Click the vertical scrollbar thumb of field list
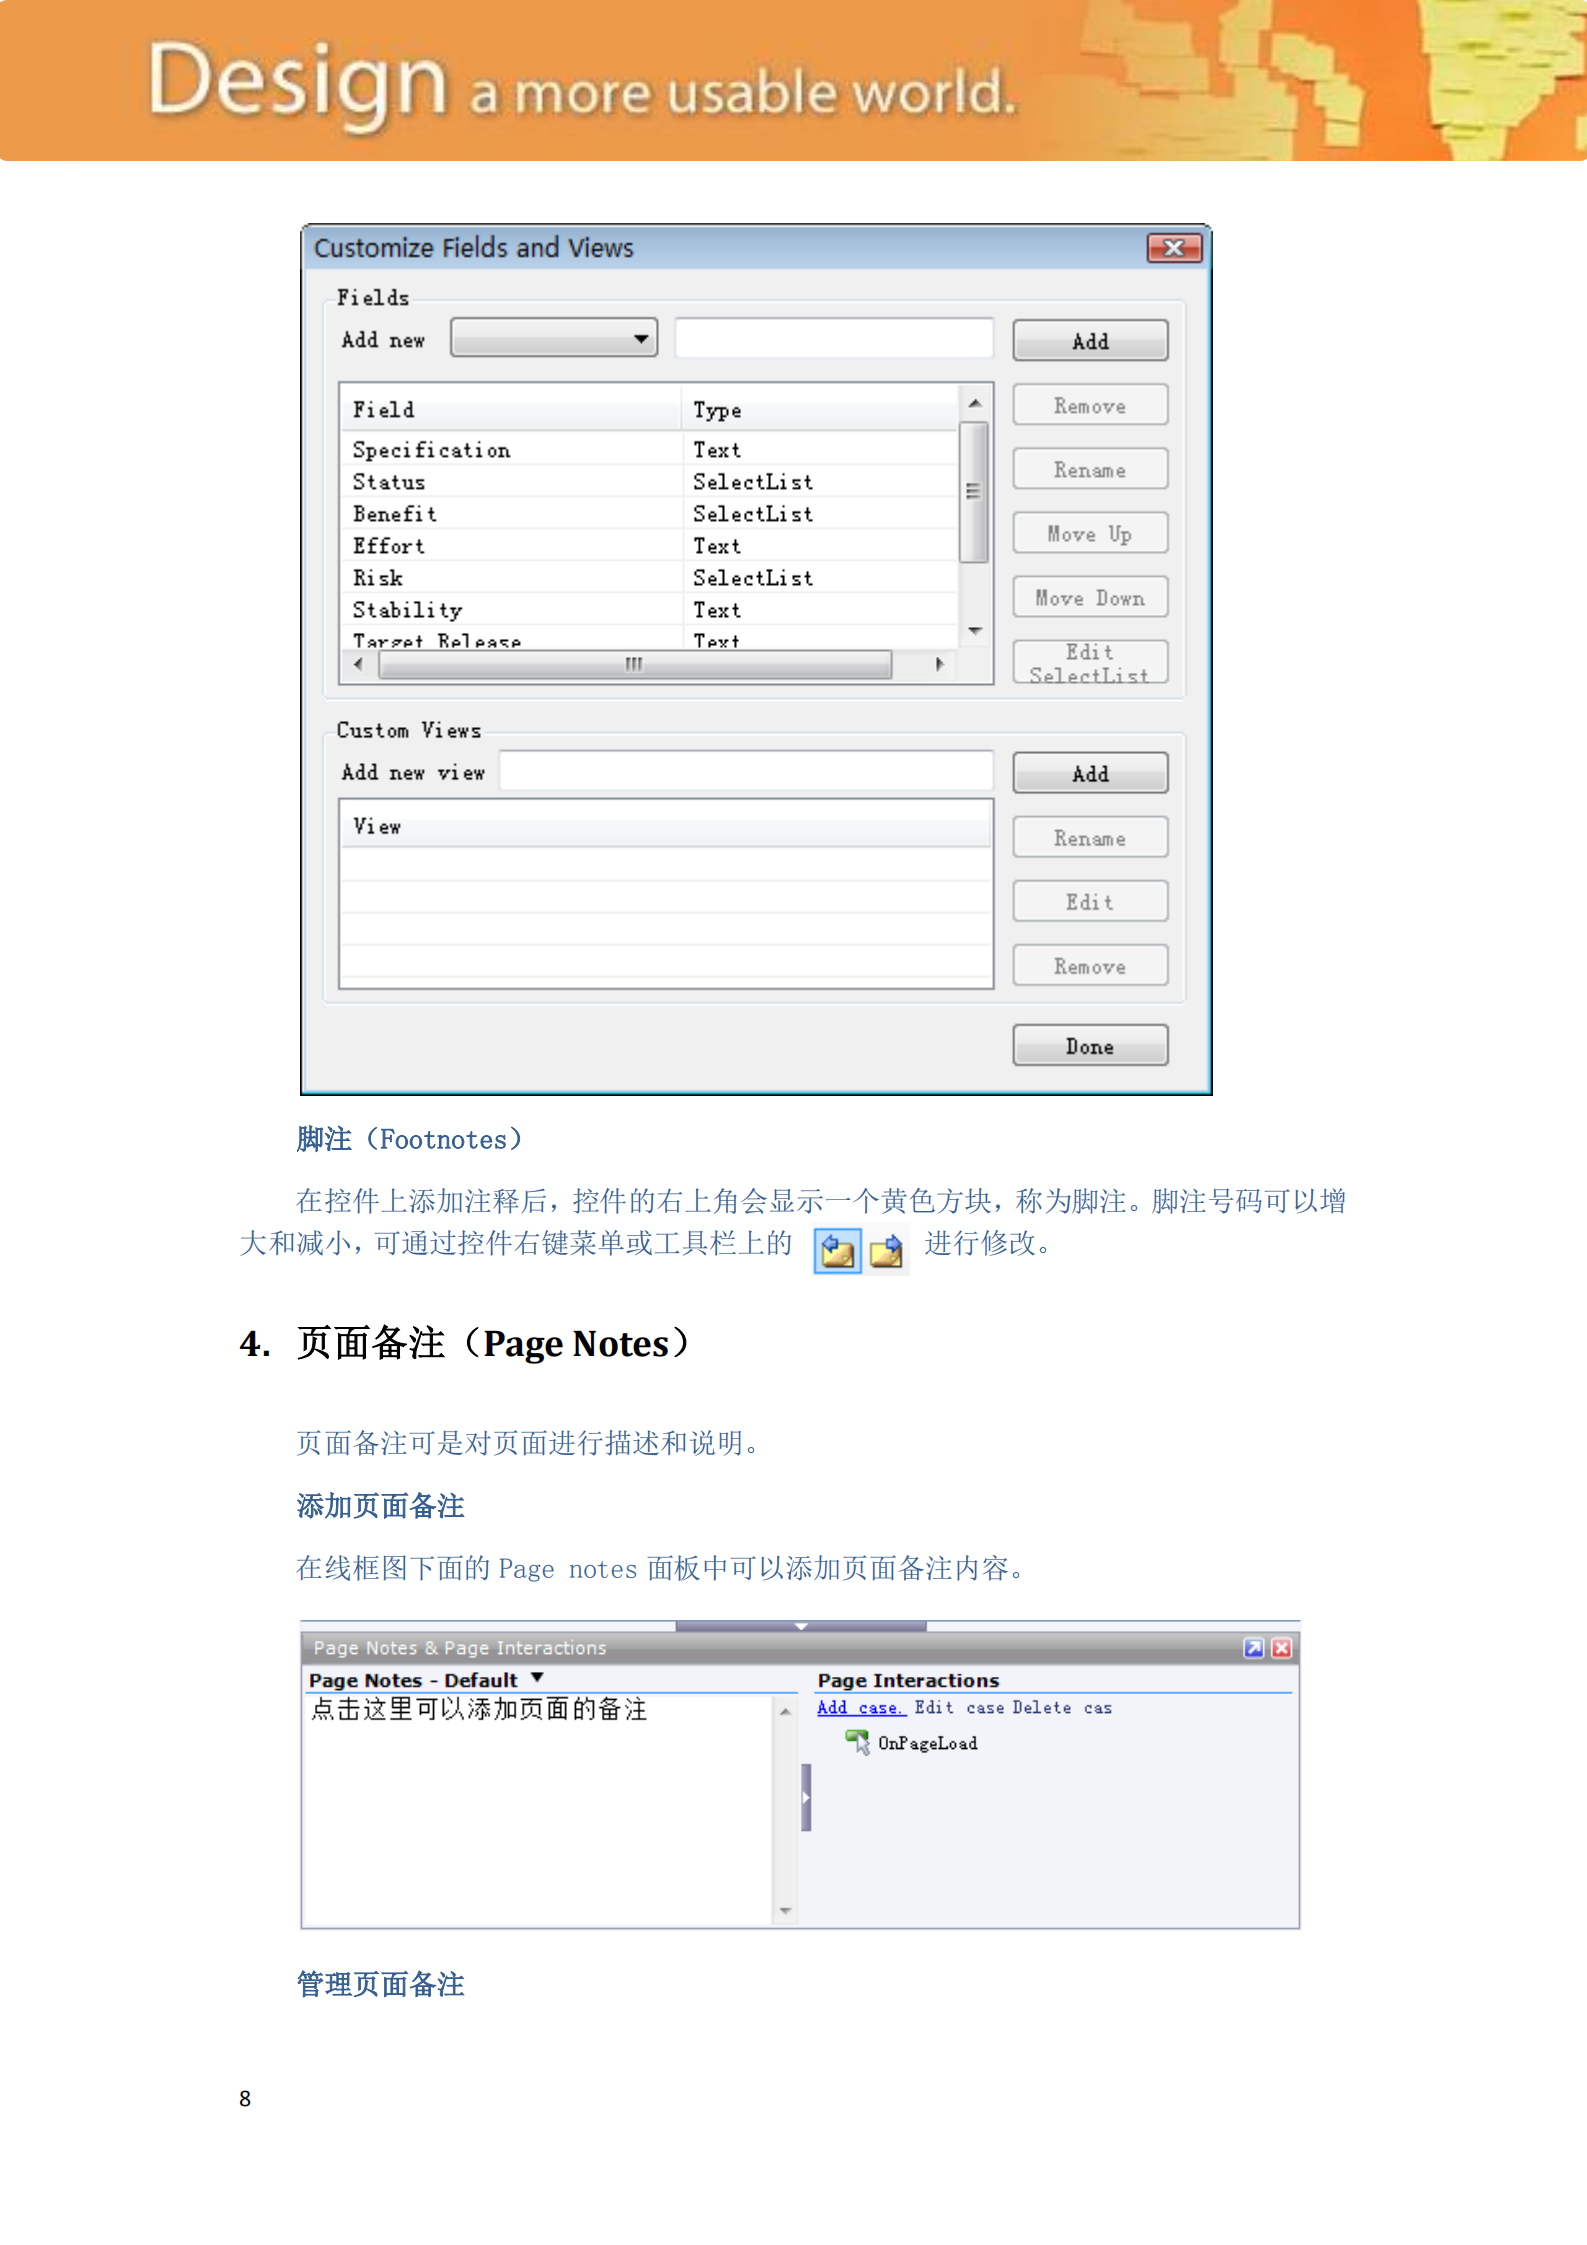 [974, 491]
